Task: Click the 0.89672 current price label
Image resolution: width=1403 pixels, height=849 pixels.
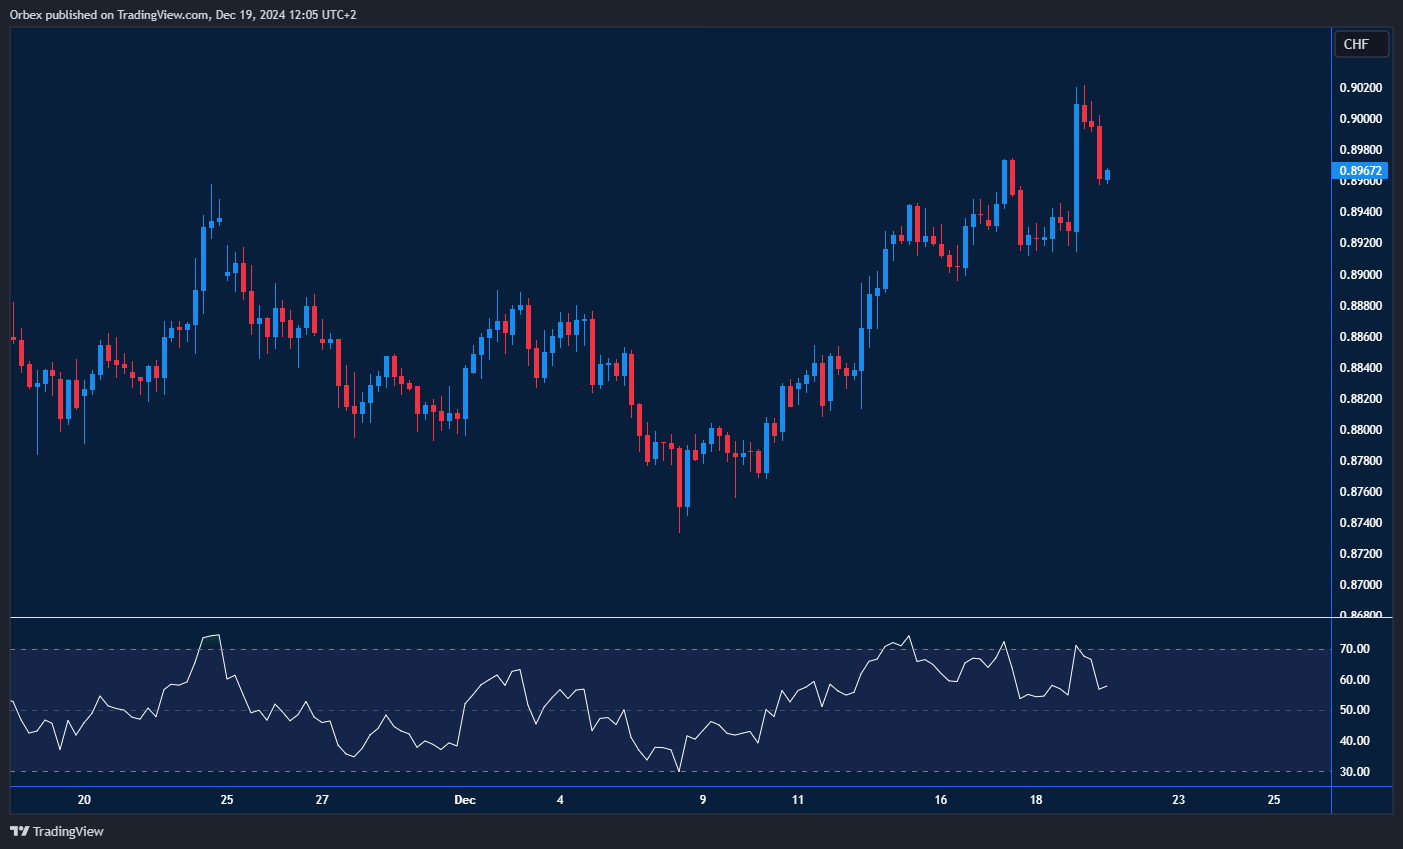Action: pos(1361,171)
